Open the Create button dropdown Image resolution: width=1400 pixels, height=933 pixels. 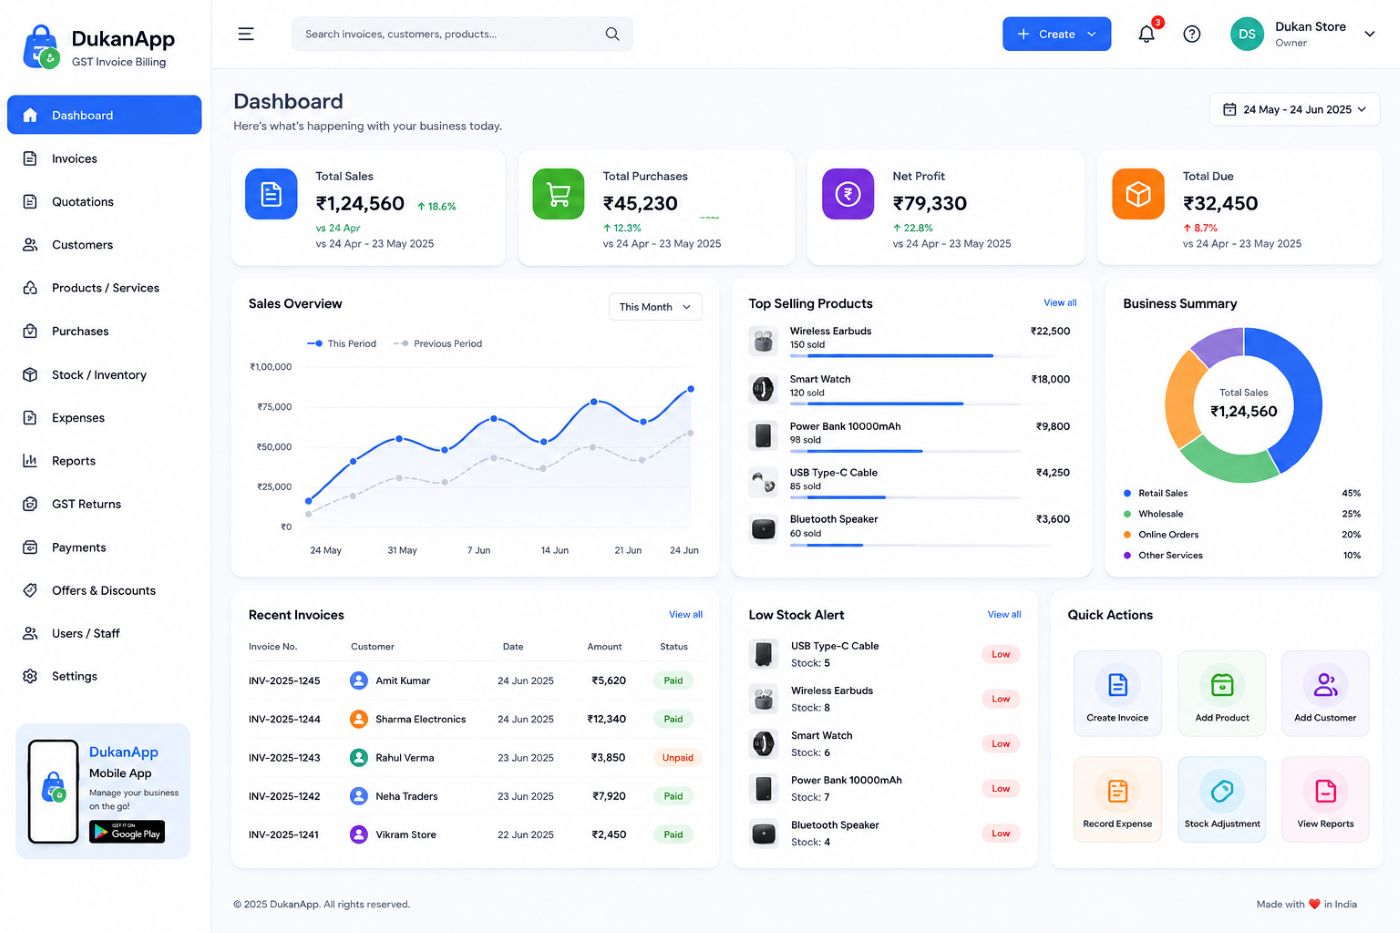(x=1057, y=34)
